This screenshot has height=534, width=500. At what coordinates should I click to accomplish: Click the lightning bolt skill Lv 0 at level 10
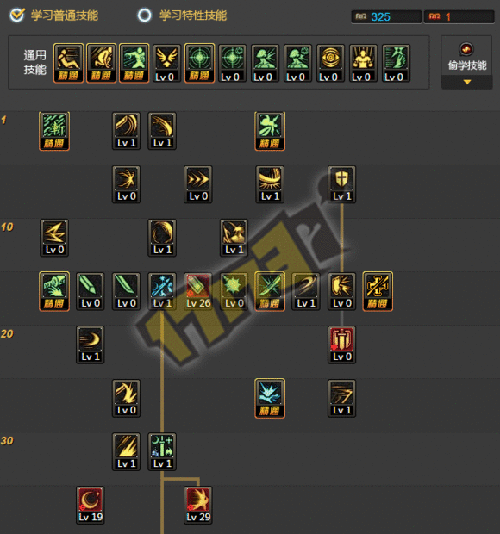click(54, 238)
